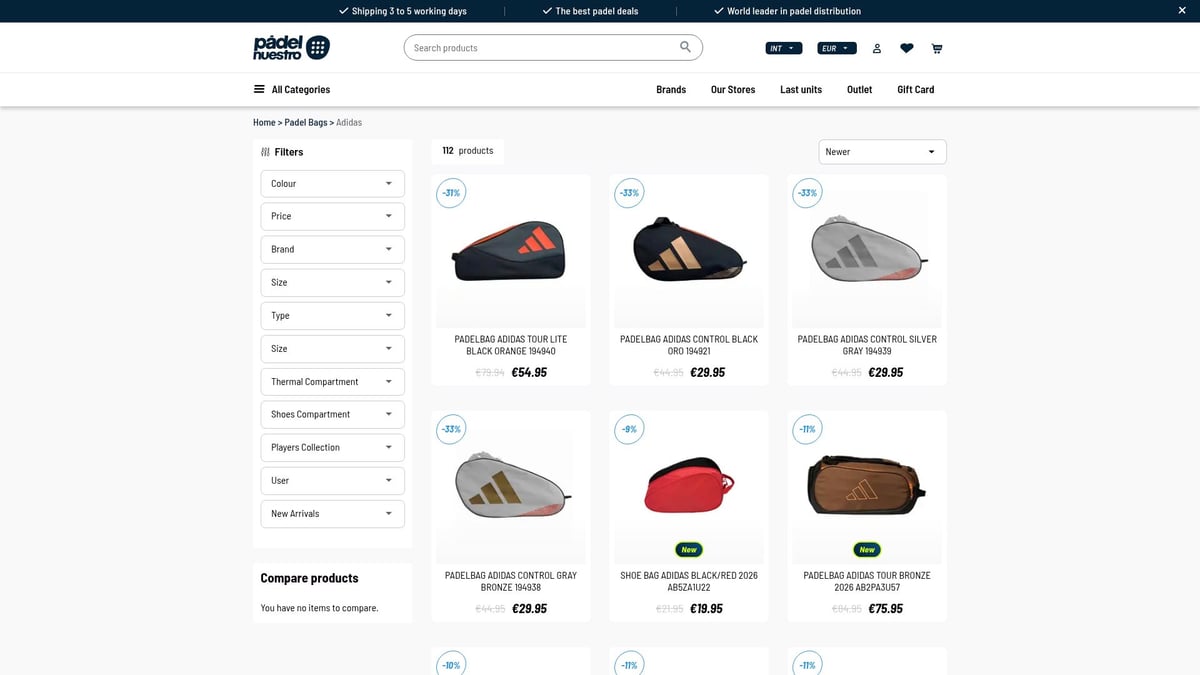Open the shopping cart icon

click(x=937, y=48)
